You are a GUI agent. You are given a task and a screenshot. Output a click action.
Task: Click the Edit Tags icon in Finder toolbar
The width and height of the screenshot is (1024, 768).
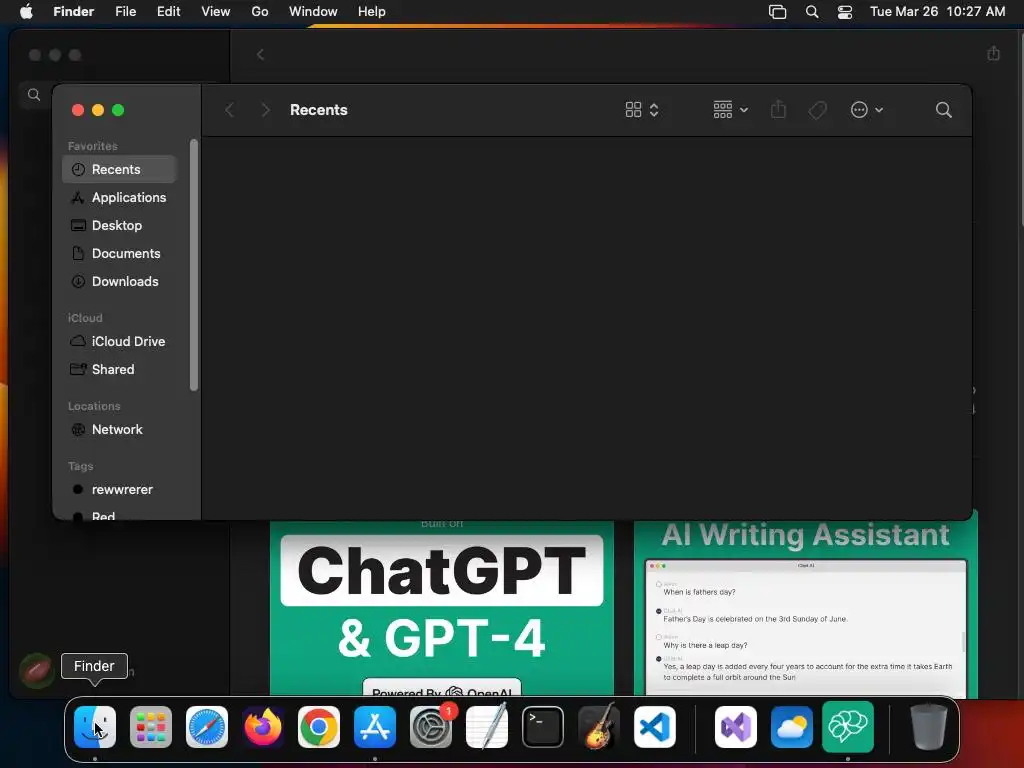coord(817,110)
